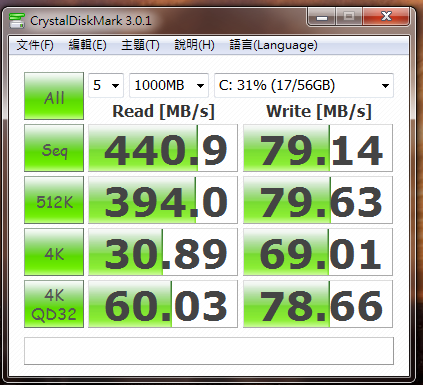Viewport: 429px width, 388px height.
Task: Expand the 1000MB test size dropdown
Action: point(169,86)
